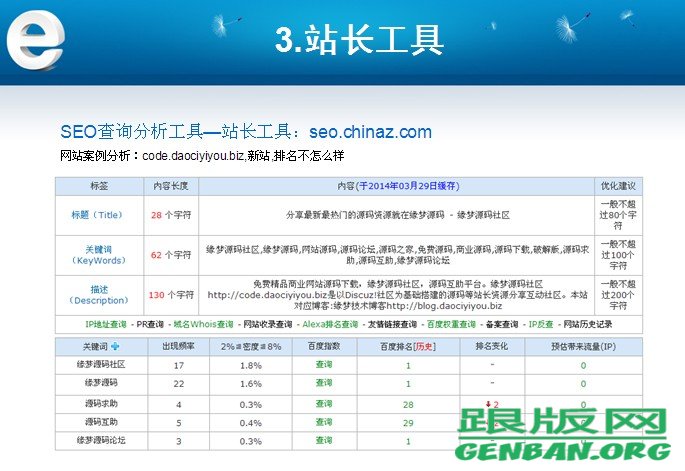Image resolution: width=685 pixels, height=471 pixels.
Task: Open the 备案查询 link
Action: coord(502,324)
